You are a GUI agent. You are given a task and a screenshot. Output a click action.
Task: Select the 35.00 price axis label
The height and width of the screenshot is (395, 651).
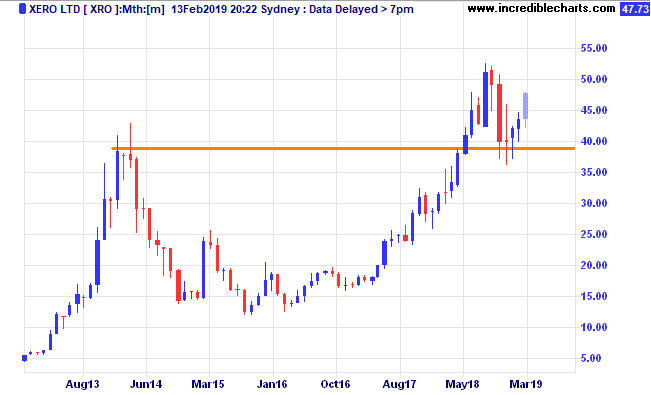(x=594, y=172)
